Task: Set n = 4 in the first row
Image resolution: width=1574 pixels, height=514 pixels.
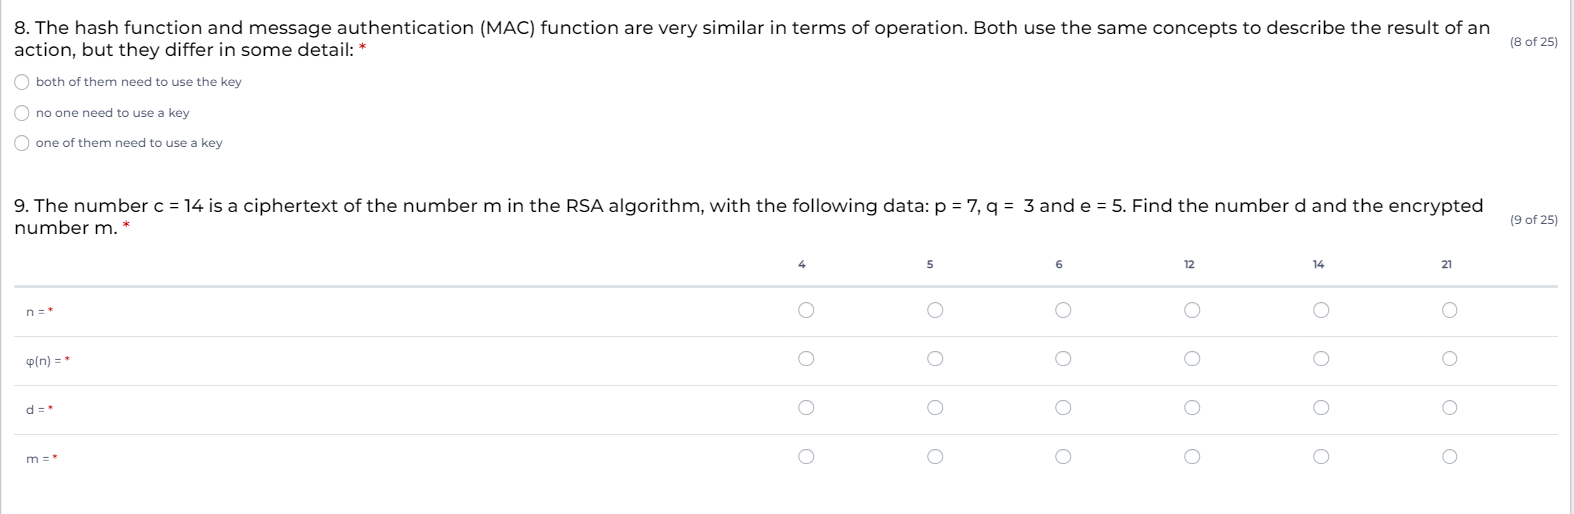Action: (x=806, y=310)
